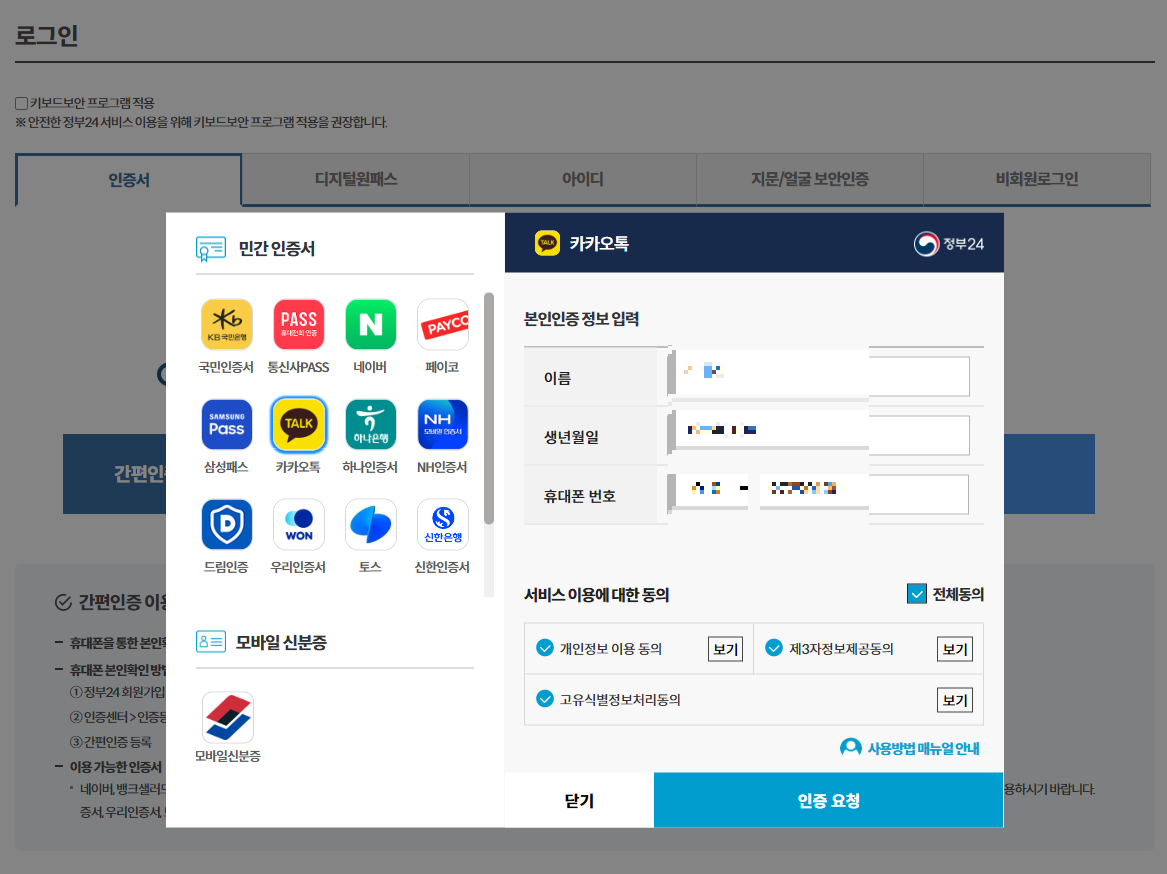This screenshot has width=1167, height=874.
Task: Select the 삼성패스 icon
Action: 227,424
